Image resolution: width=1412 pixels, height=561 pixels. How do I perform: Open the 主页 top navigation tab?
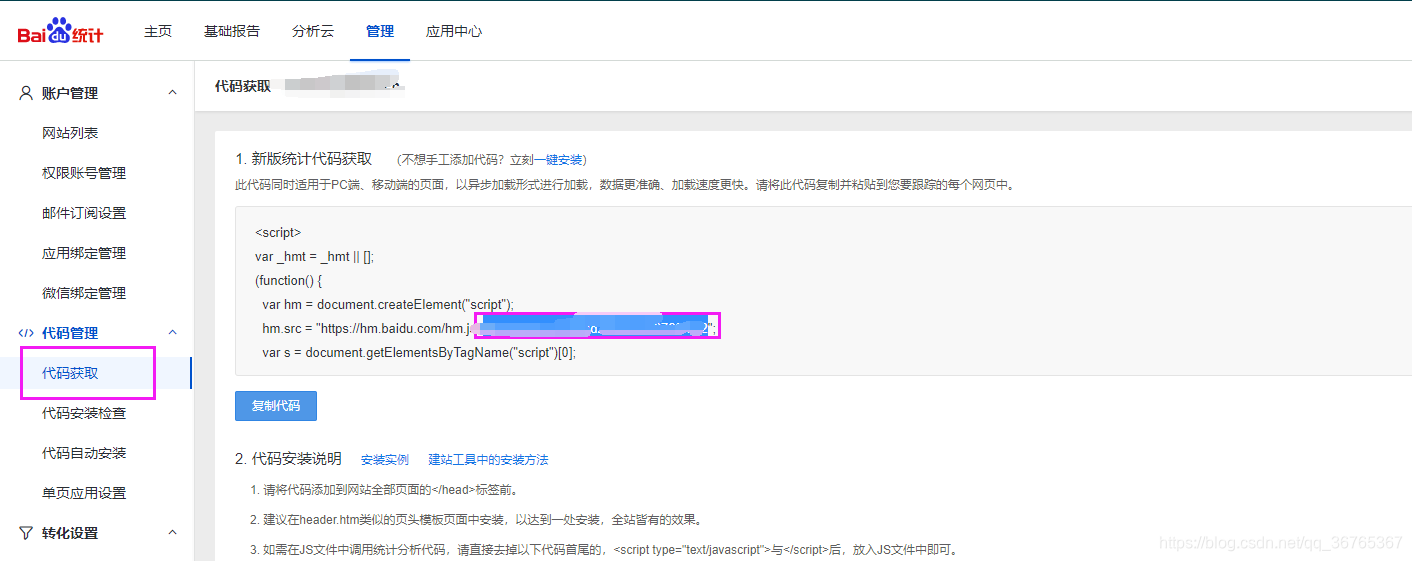click(x=158, y=31)
